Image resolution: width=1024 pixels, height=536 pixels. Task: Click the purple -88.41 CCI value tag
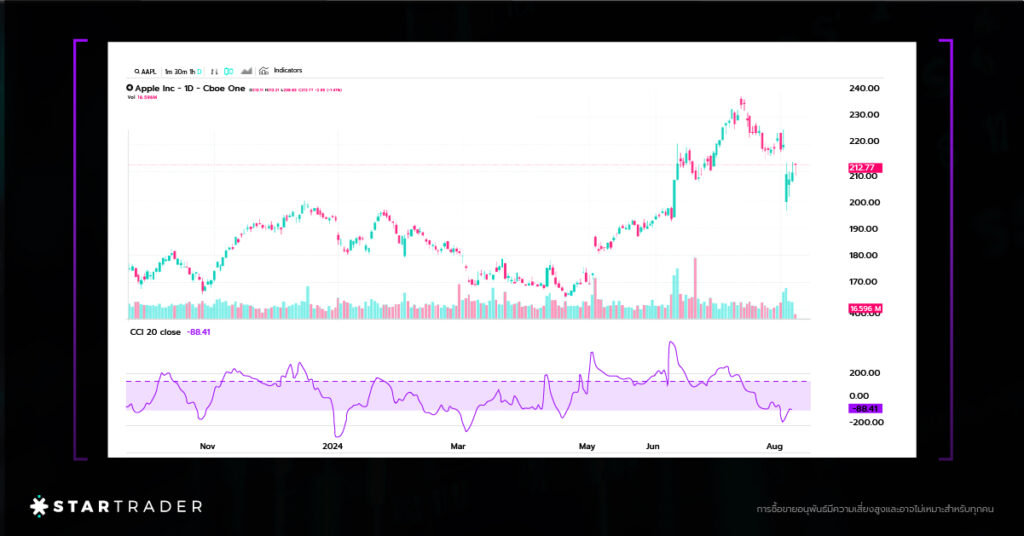[x=864, y=408]
